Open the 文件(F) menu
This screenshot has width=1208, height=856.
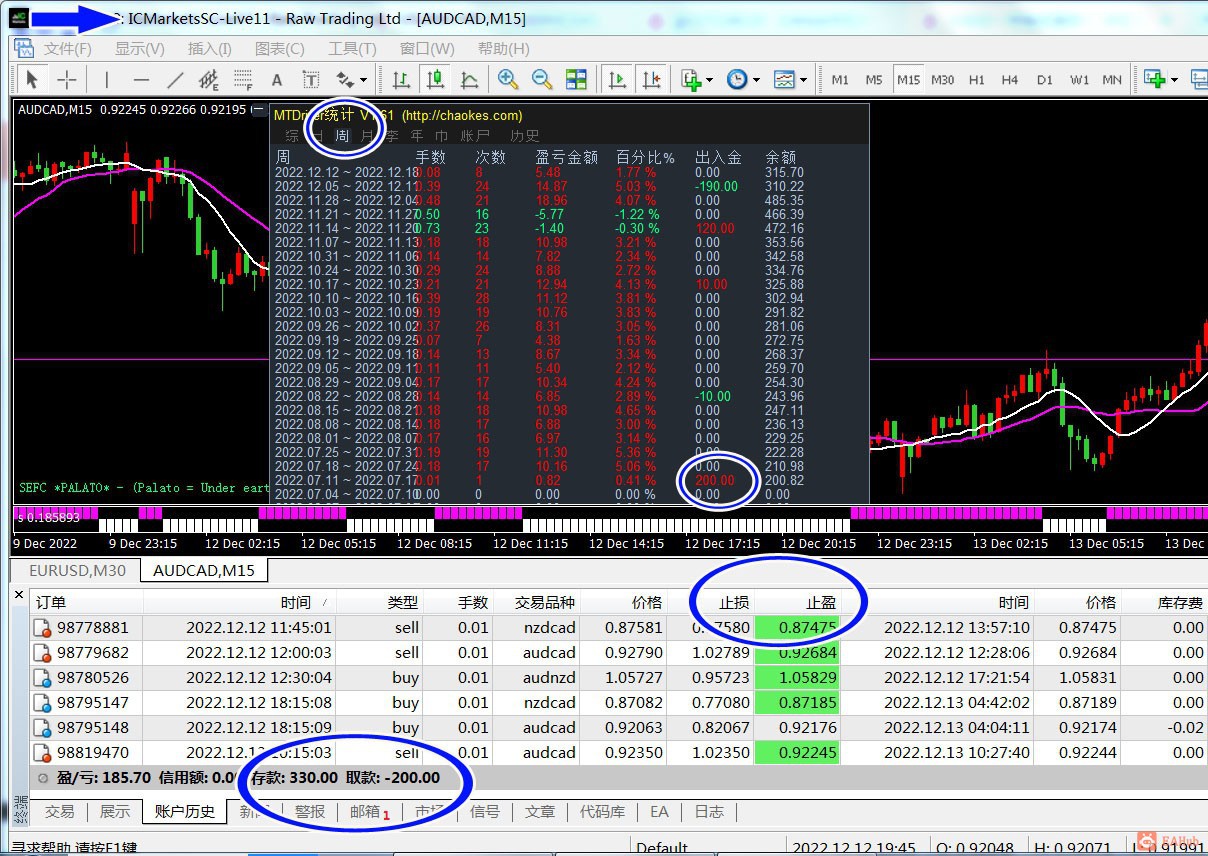pyautogui.click(x=67, y=48)
